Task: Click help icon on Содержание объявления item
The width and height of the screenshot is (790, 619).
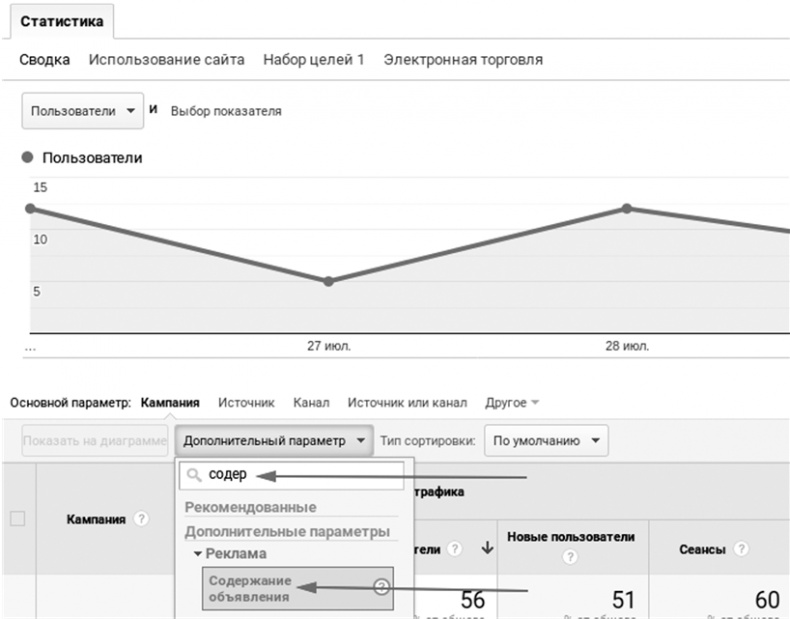Action: pyautogui.click(x=380, y=588)
